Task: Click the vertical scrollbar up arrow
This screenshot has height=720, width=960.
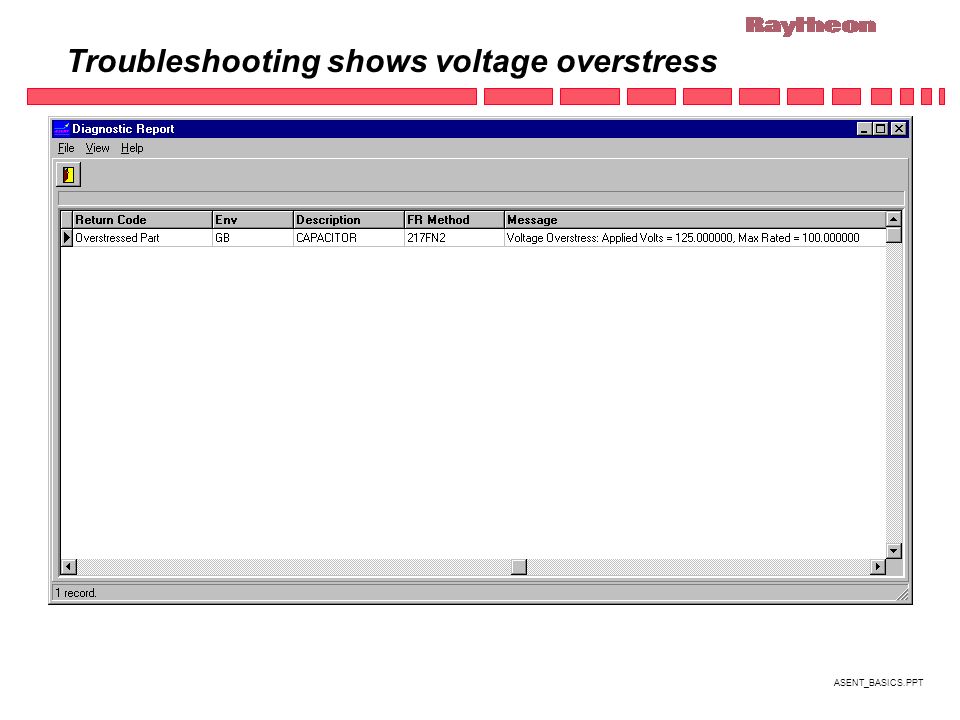Action: [894, 219]
